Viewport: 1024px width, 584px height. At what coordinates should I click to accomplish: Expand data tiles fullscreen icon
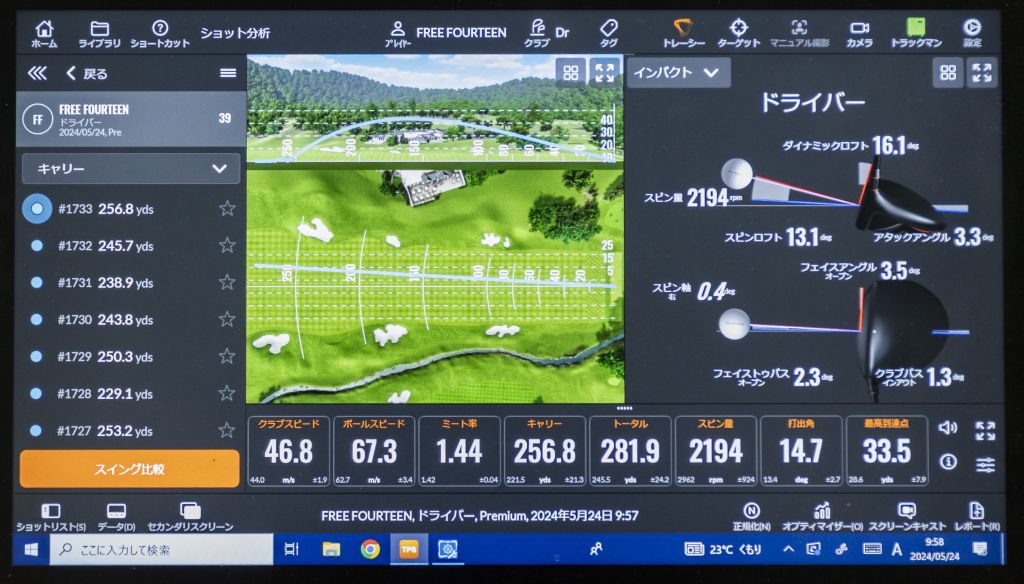(985, 430)
